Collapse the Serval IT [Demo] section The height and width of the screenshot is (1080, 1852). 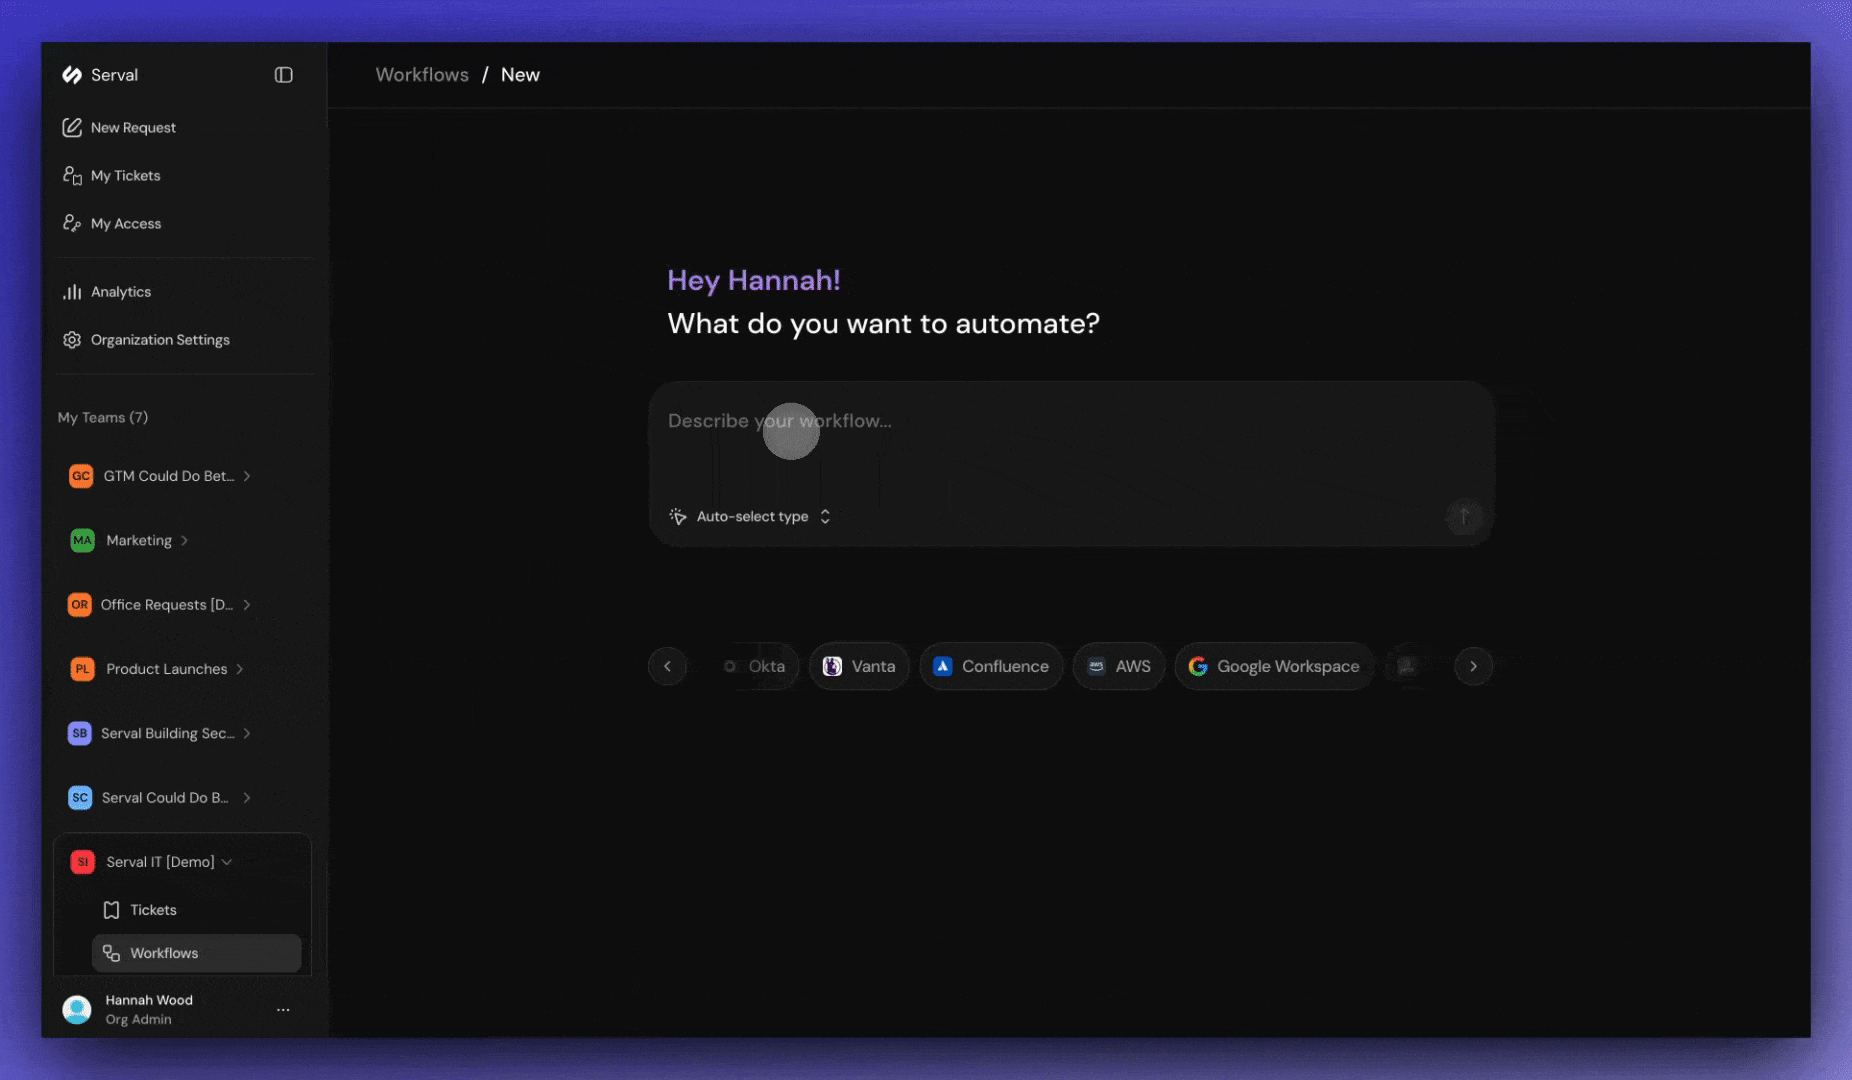tap(227, 861)
